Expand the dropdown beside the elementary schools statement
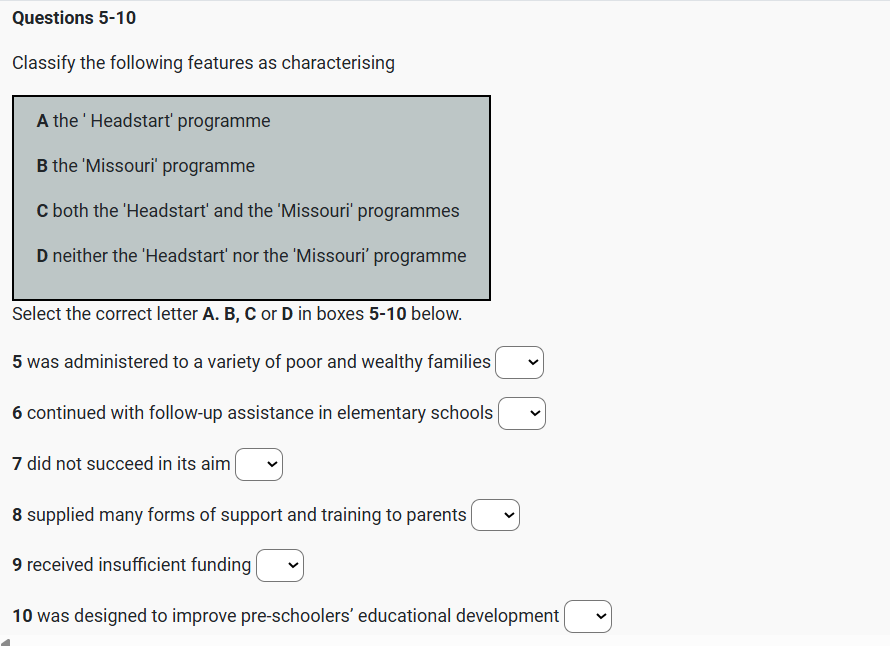Viewport: 890px width, 646px height. (x=522, y=413)
